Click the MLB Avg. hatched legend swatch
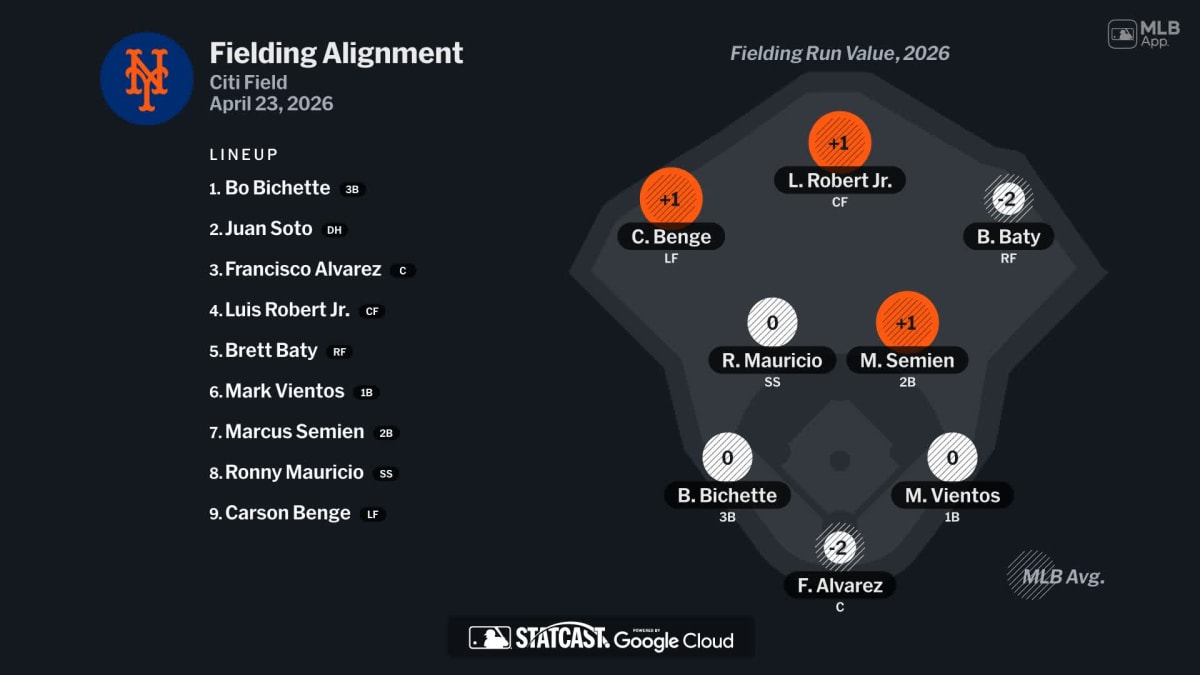1200x675 pixels. point(1031,575)
